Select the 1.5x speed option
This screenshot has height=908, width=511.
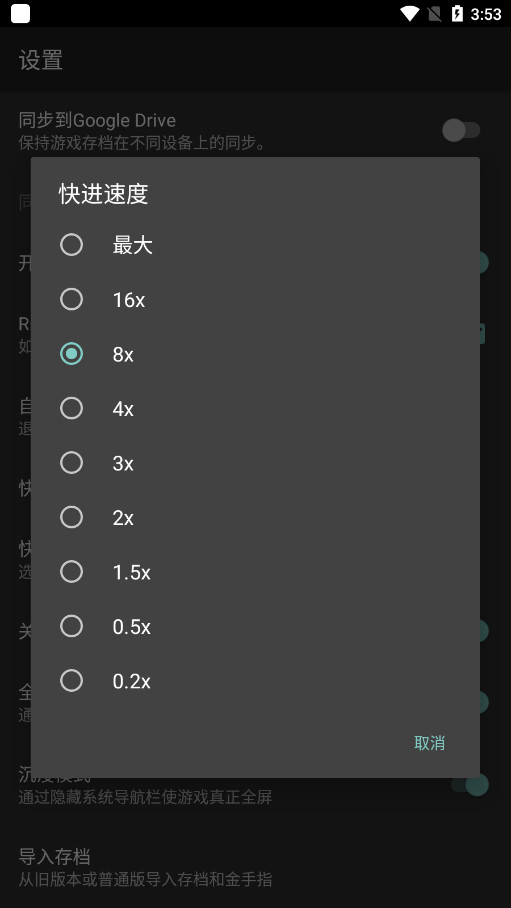[x=71, y=572]
